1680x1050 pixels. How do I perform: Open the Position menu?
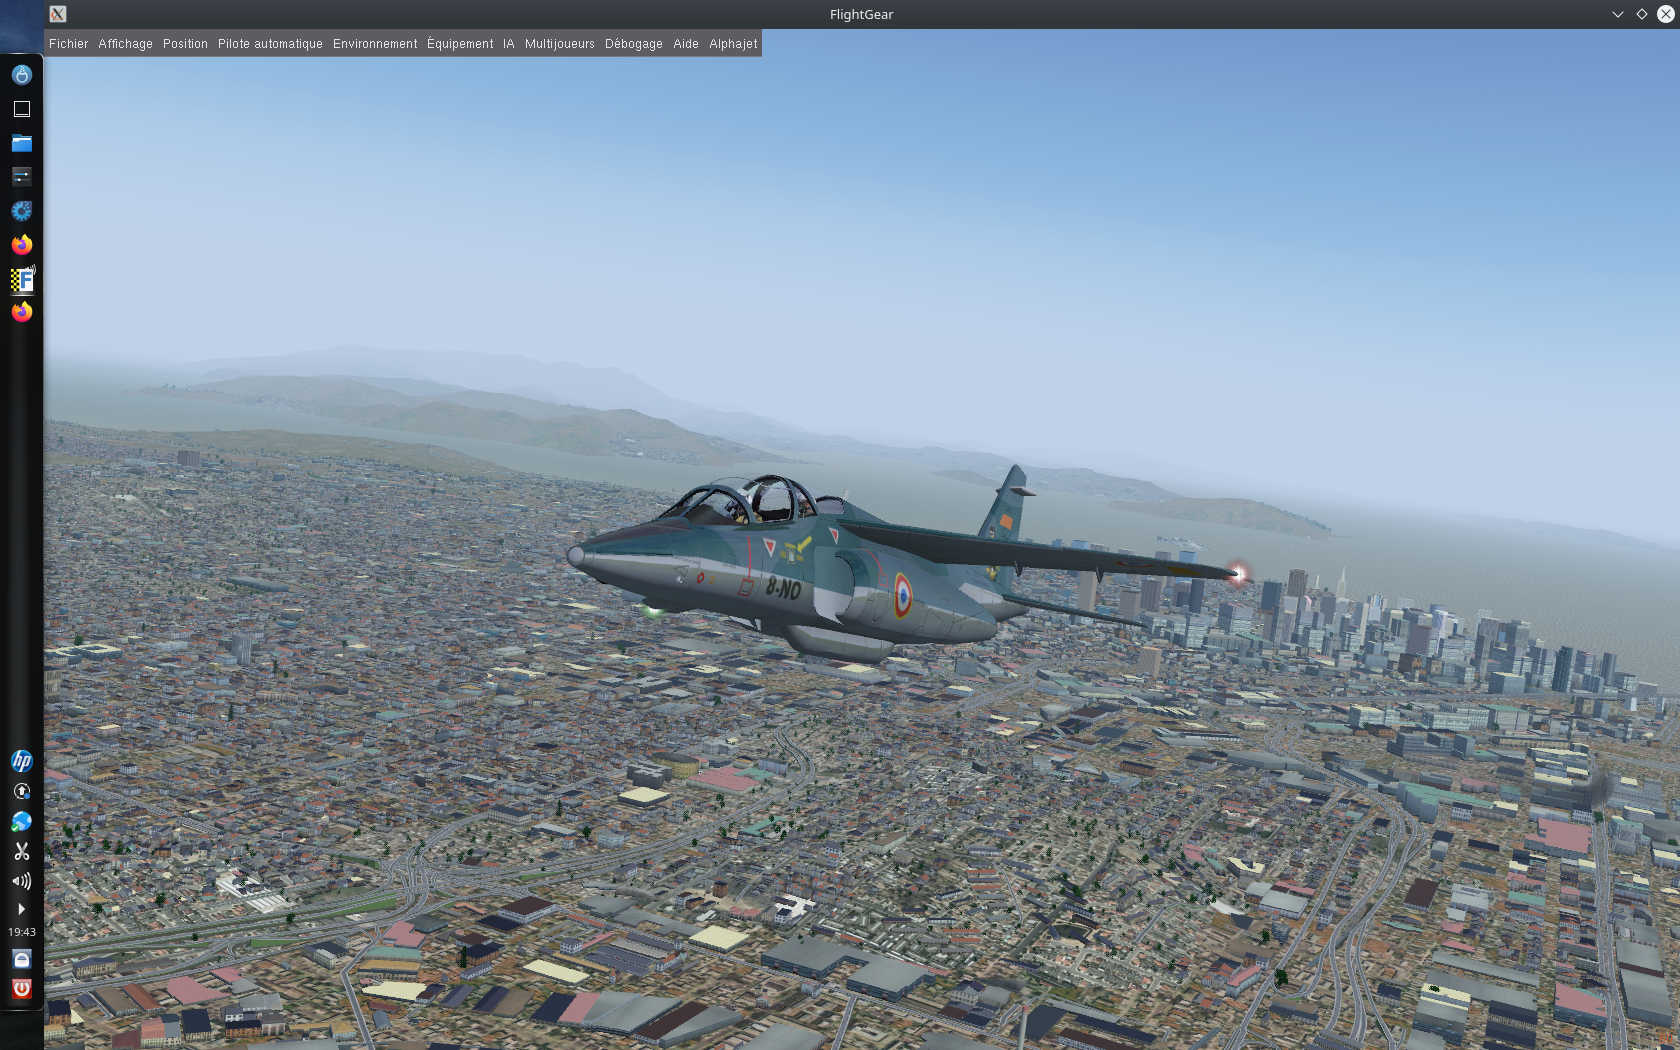coord(185,44)
